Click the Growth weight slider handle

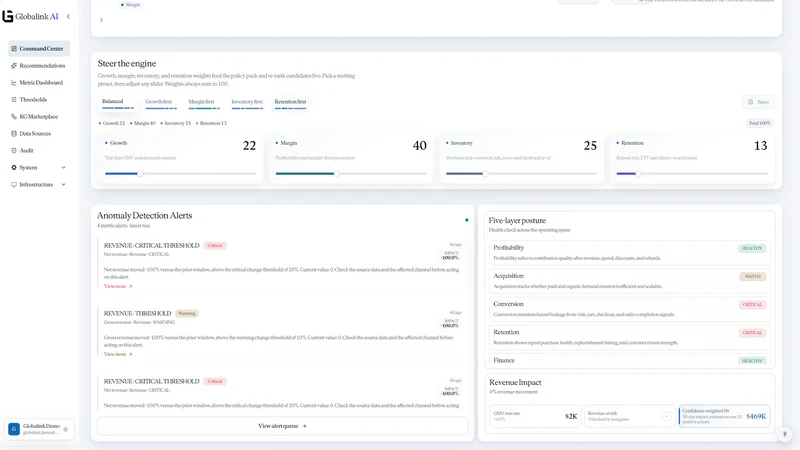point(140,173)
